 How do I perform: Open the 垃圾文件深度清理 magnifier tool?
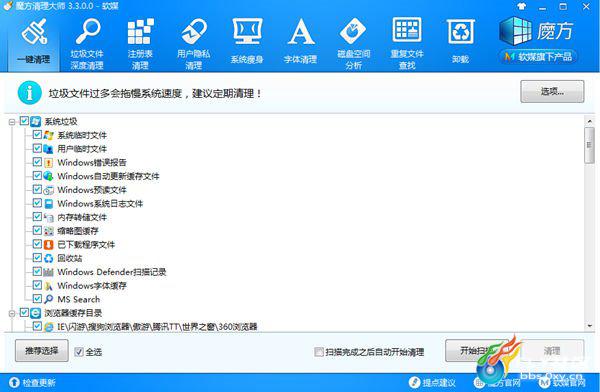coord(87,43)
